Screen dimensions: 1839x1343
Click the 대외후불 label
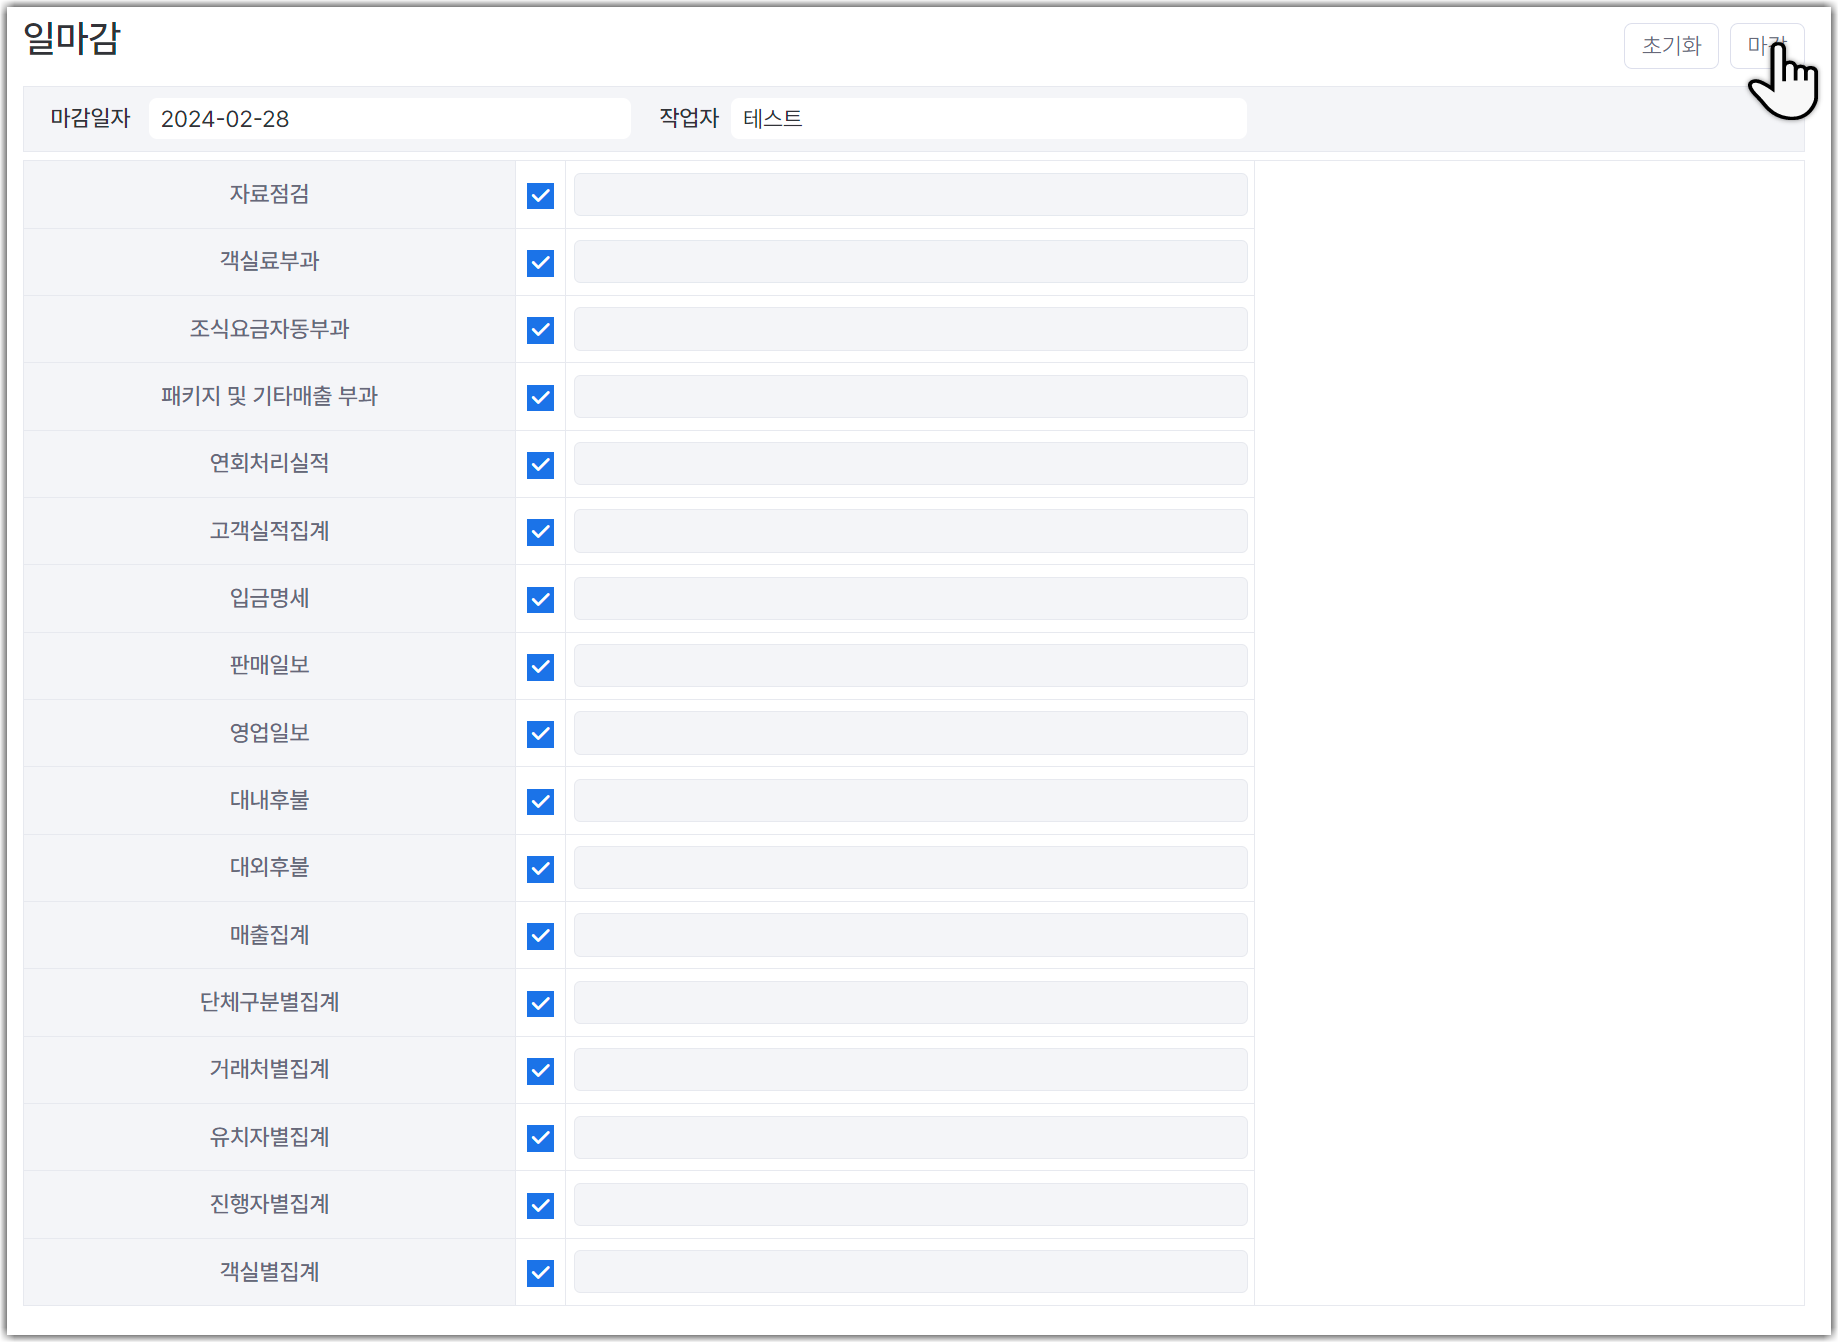click(x=270, y=867)
